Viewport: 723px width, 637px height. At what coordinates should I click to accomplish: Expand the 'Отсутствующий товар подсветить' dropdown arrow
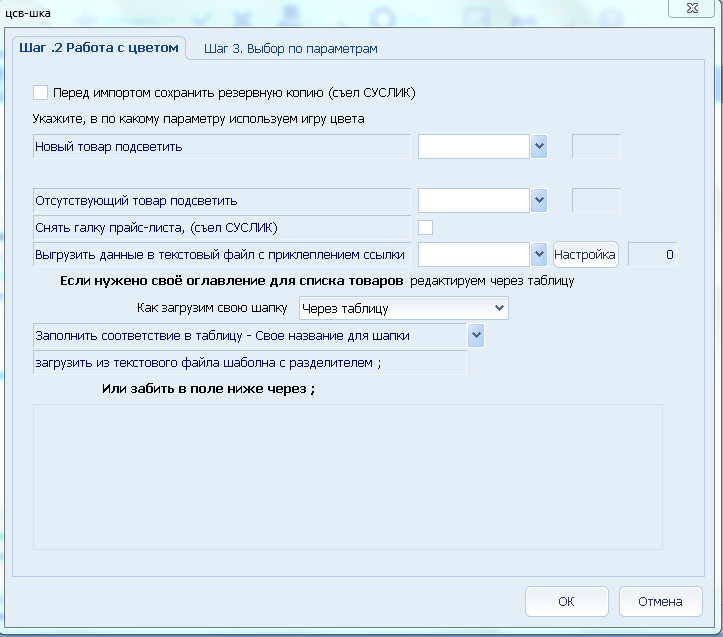(540, 201)
